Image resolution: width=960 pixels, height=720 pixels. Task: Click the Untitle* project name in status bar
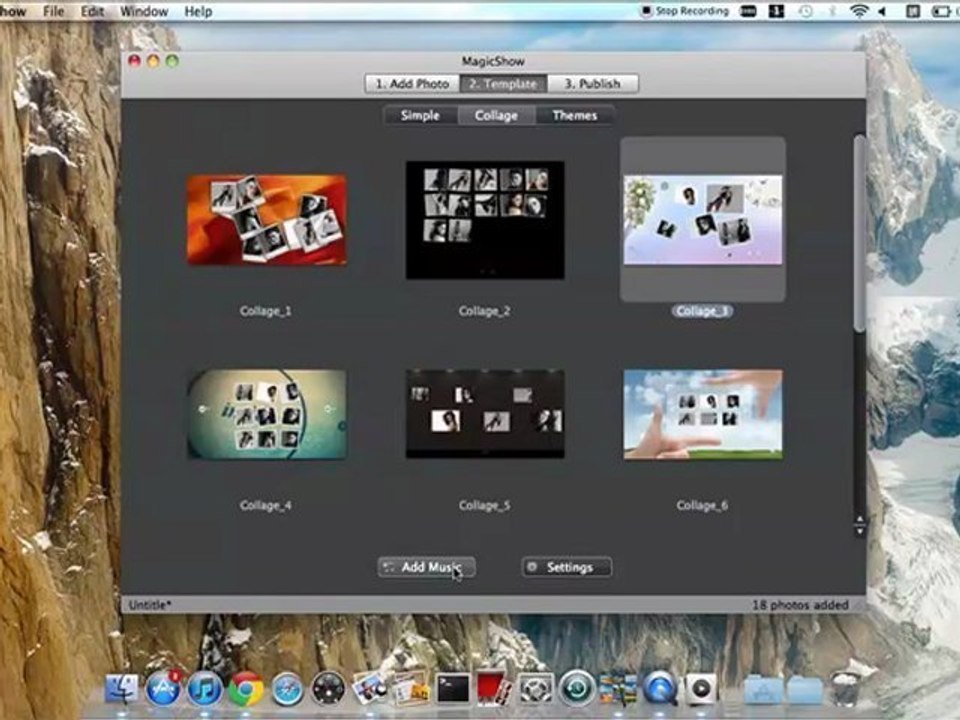150,605
